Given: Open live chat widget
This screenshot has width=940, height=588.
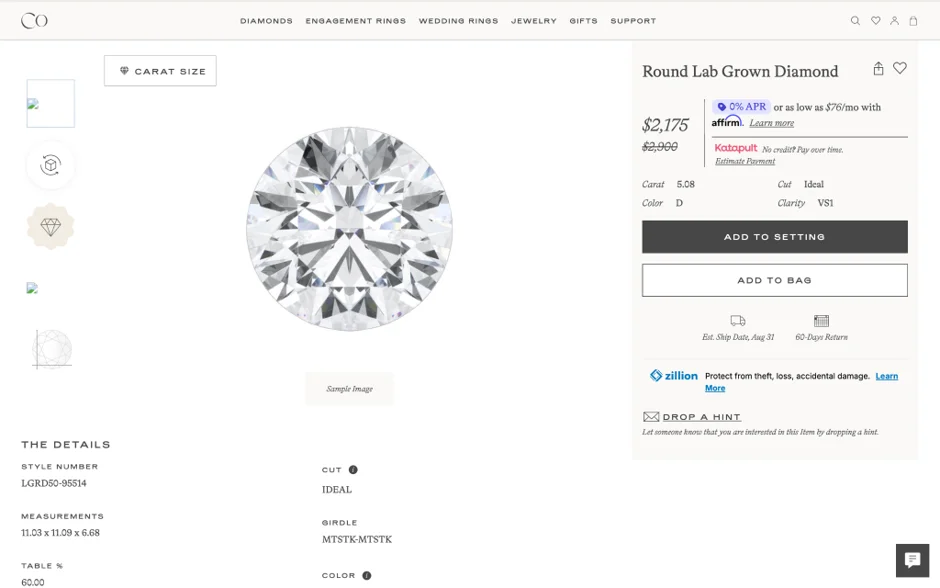Looking at the screenshot, I should 912,560.
